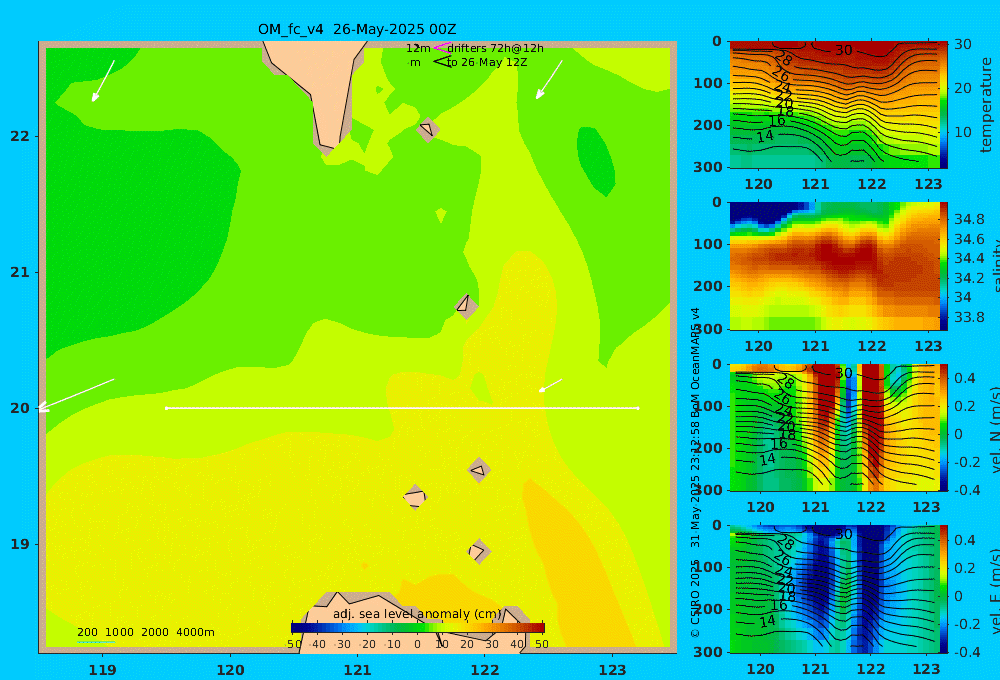This screenshot has width=1000, height=680.
Task: Click the 14 contour label in temperature panel
Action: click(x=765, y=136)
